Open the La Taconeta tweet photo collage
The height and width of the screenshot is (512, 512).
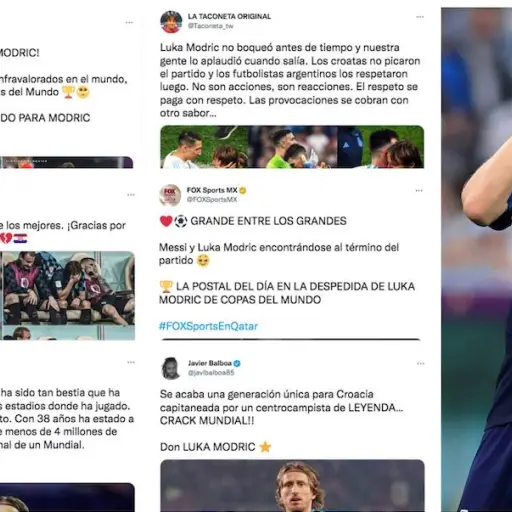tap(292, 147)
